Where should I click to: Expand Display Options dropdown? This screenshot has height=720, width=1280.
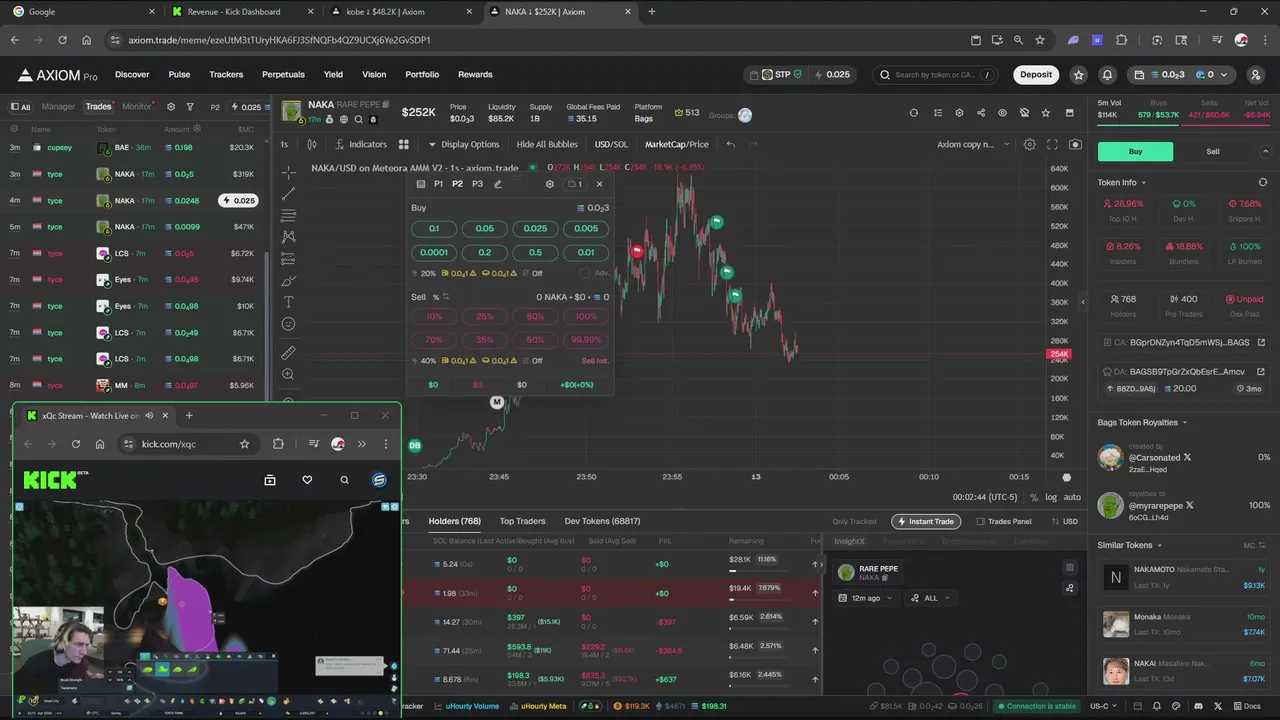(463, 144)
